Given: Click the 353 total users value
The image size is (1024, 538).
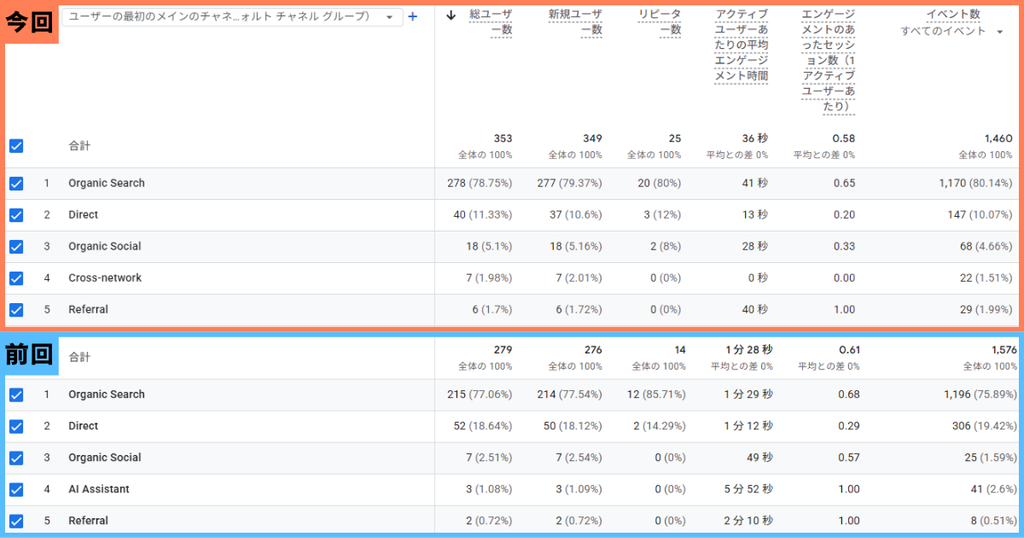Looking at the screenshot, I should tap(503, 138).
